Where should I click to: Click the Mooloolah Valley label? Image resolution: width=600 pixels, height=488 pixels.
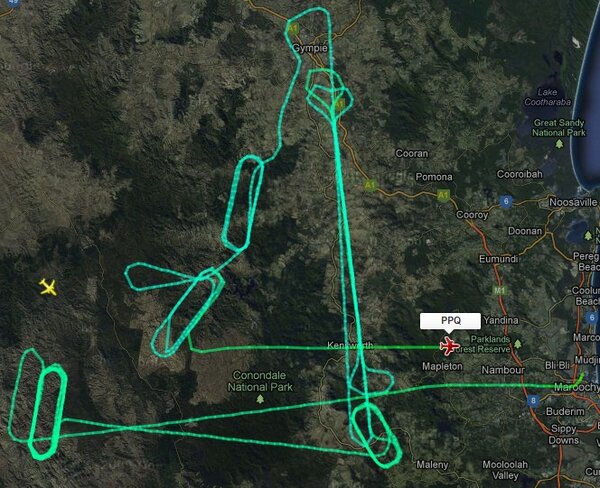click(505, 470)
